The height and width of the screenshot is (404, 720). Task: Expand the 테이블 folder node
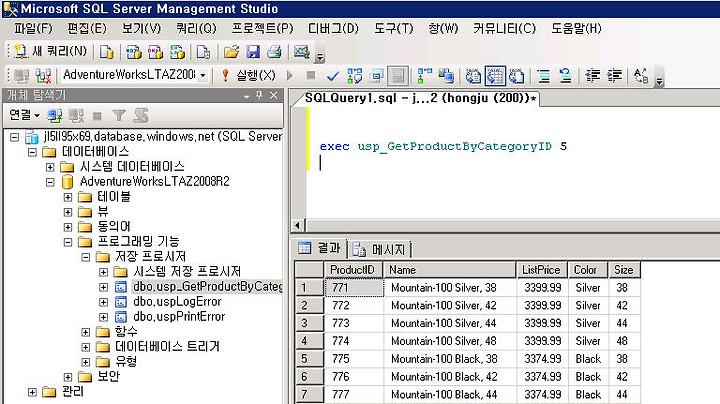click(68, 197)
